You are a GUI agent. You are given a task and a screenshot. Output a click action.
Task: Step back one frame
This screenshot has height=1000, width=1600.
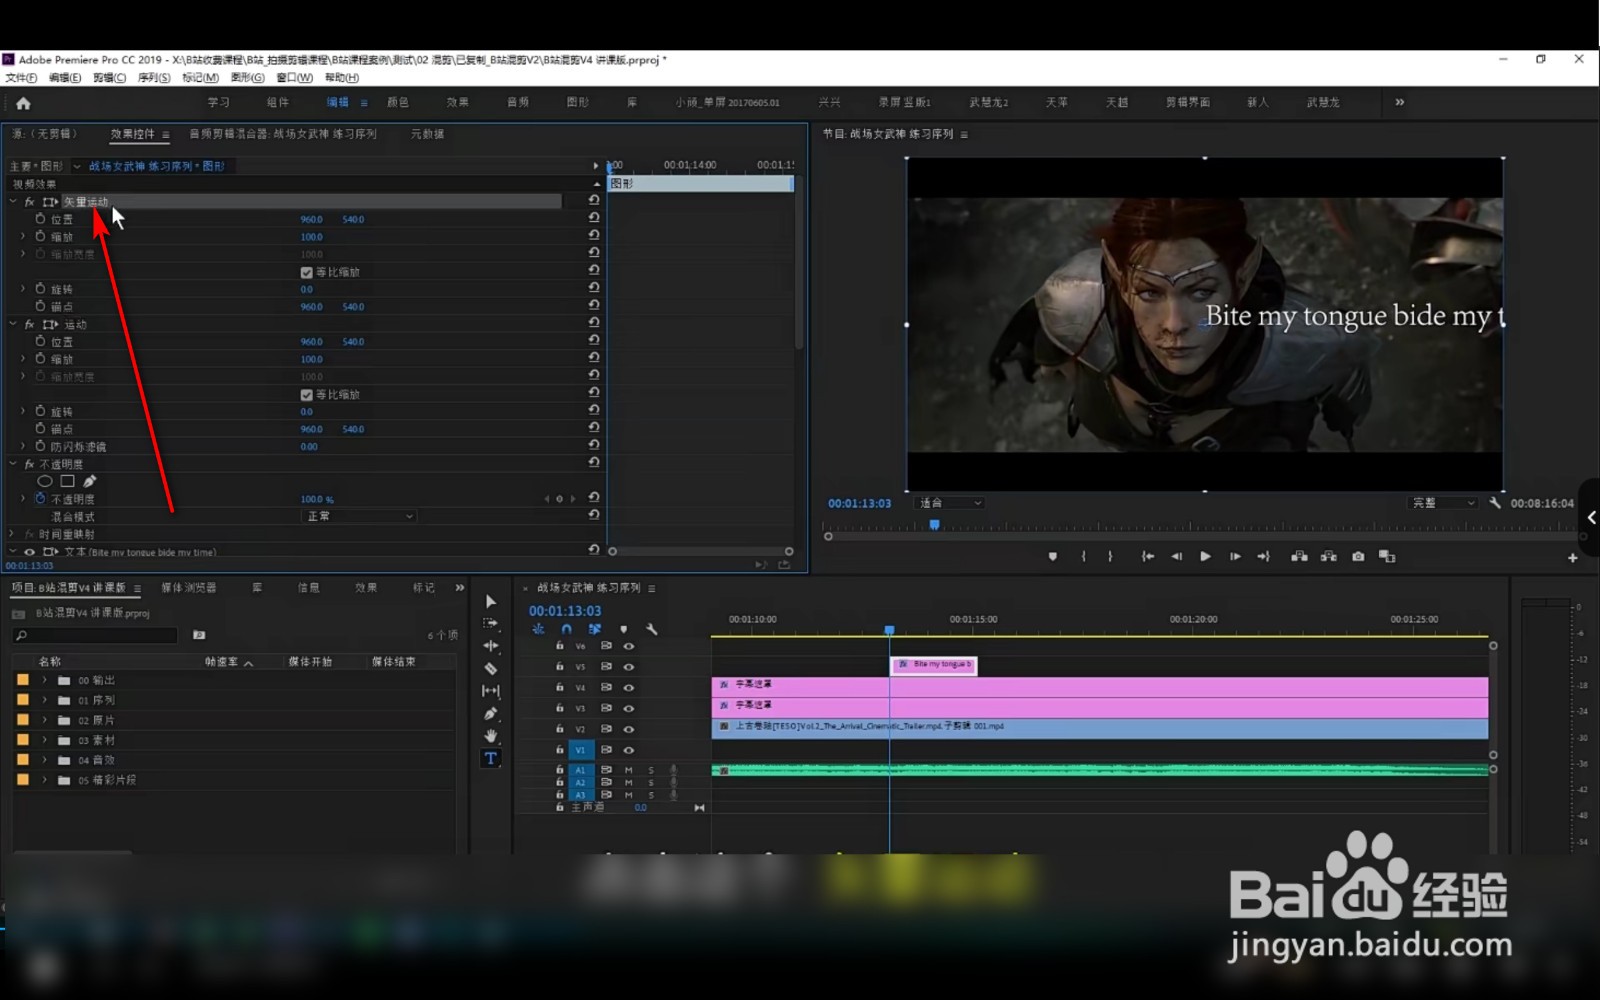[x=1176, y=556]
